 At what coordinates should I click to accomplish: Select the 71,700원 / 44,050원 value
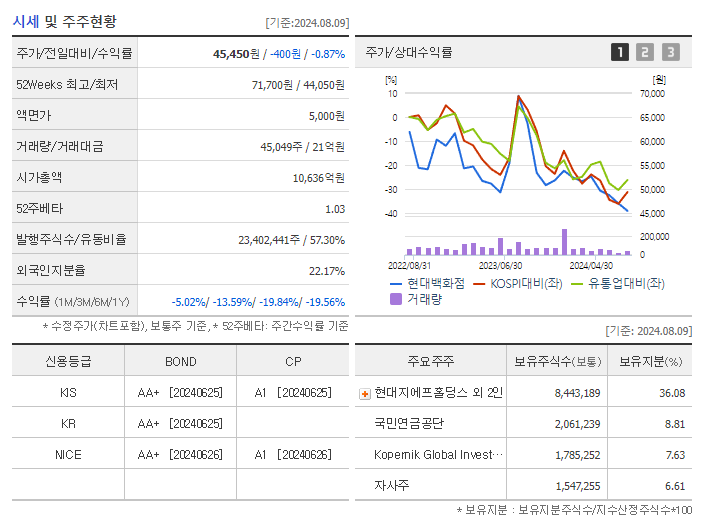point(298,85)
